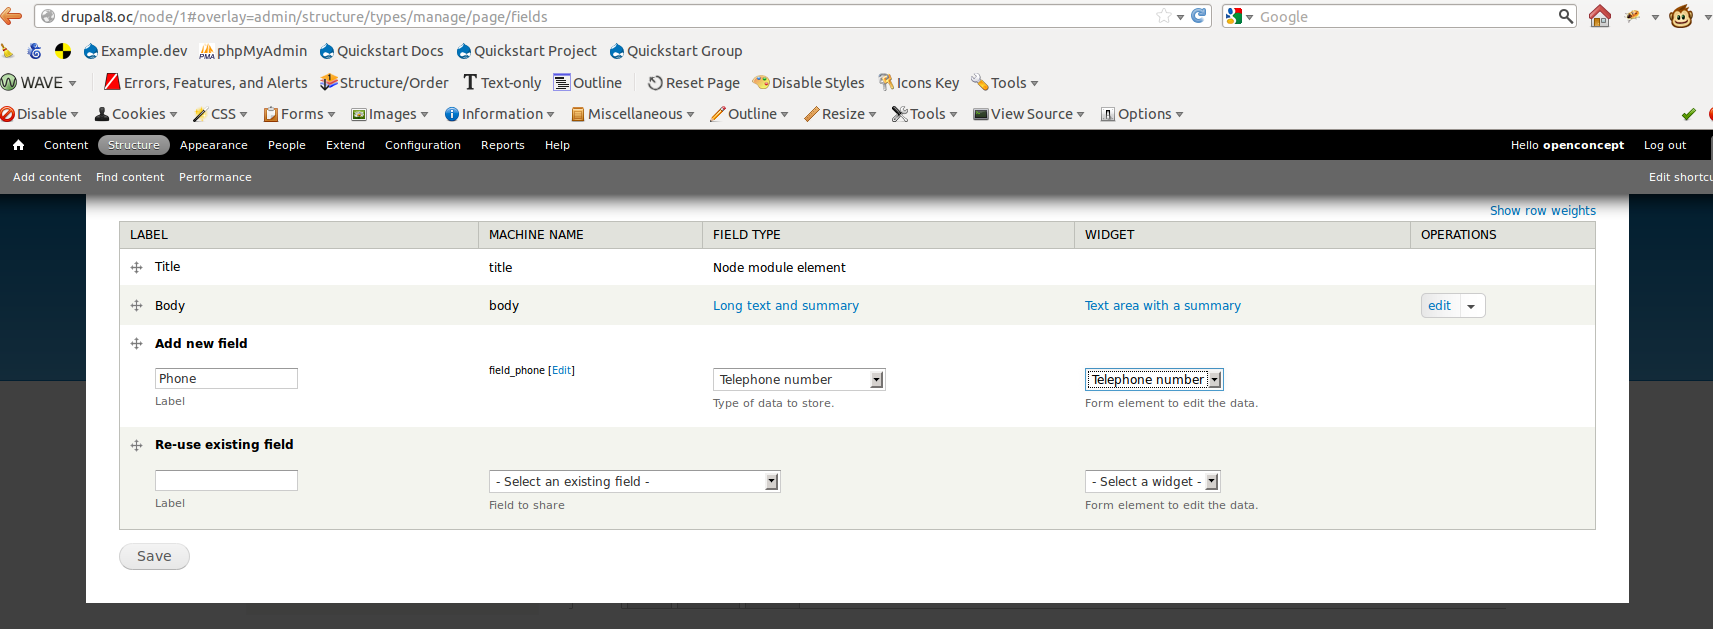This screenshot has height=629, width=1713.
Task: Open Web Developer CSS menu
Action: pos(220,114)
